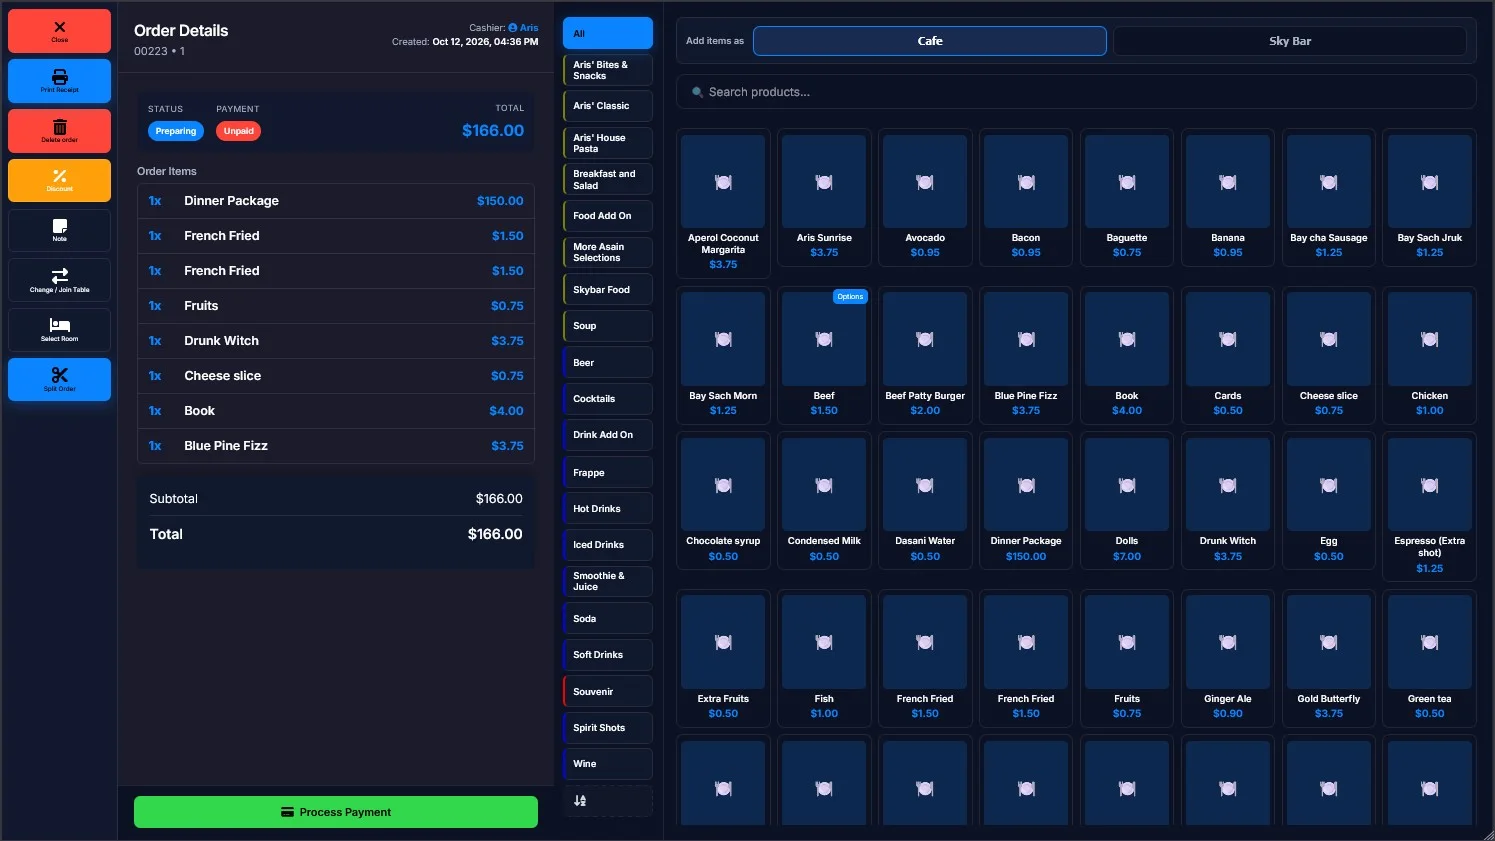The width and height of the screenshot is (1495, 841).
Task: Select the Beef Patty Burger product
Action: pos(925,355)
